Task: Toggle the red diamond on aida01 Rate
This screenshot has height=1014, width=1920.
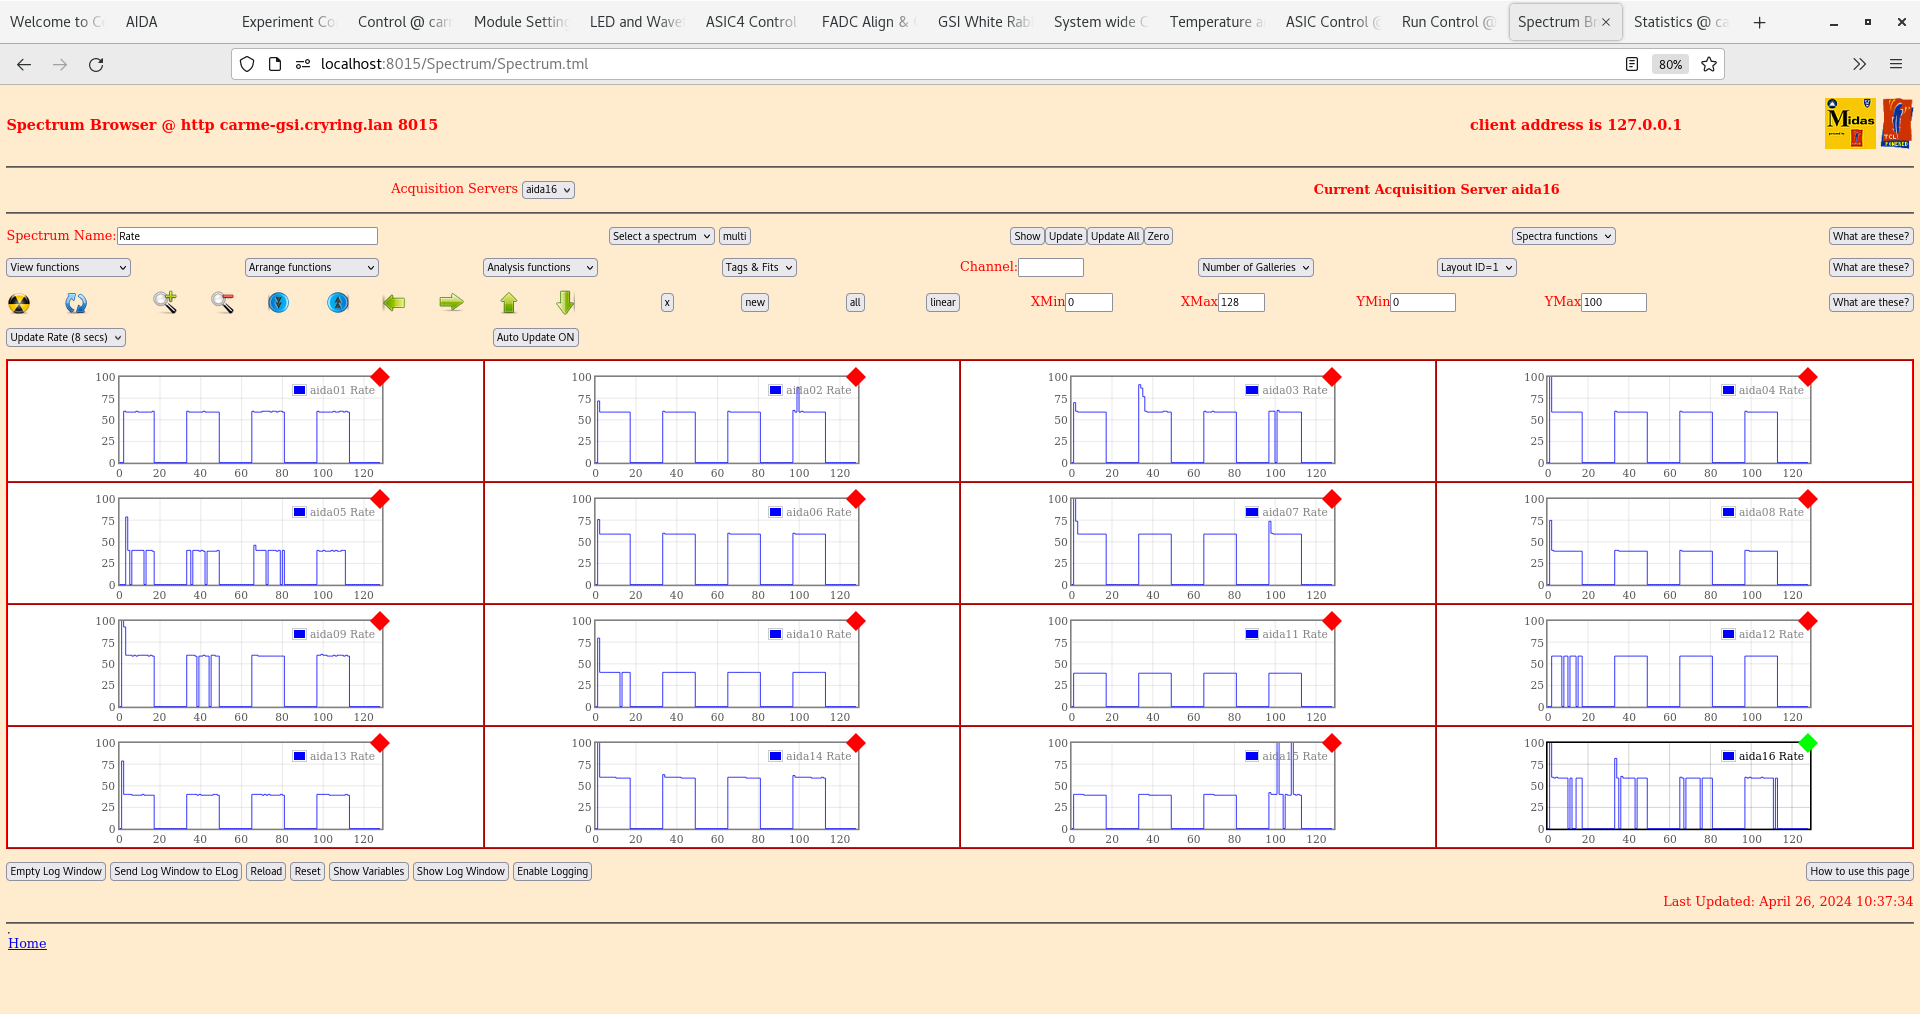Action: [380, 377]
